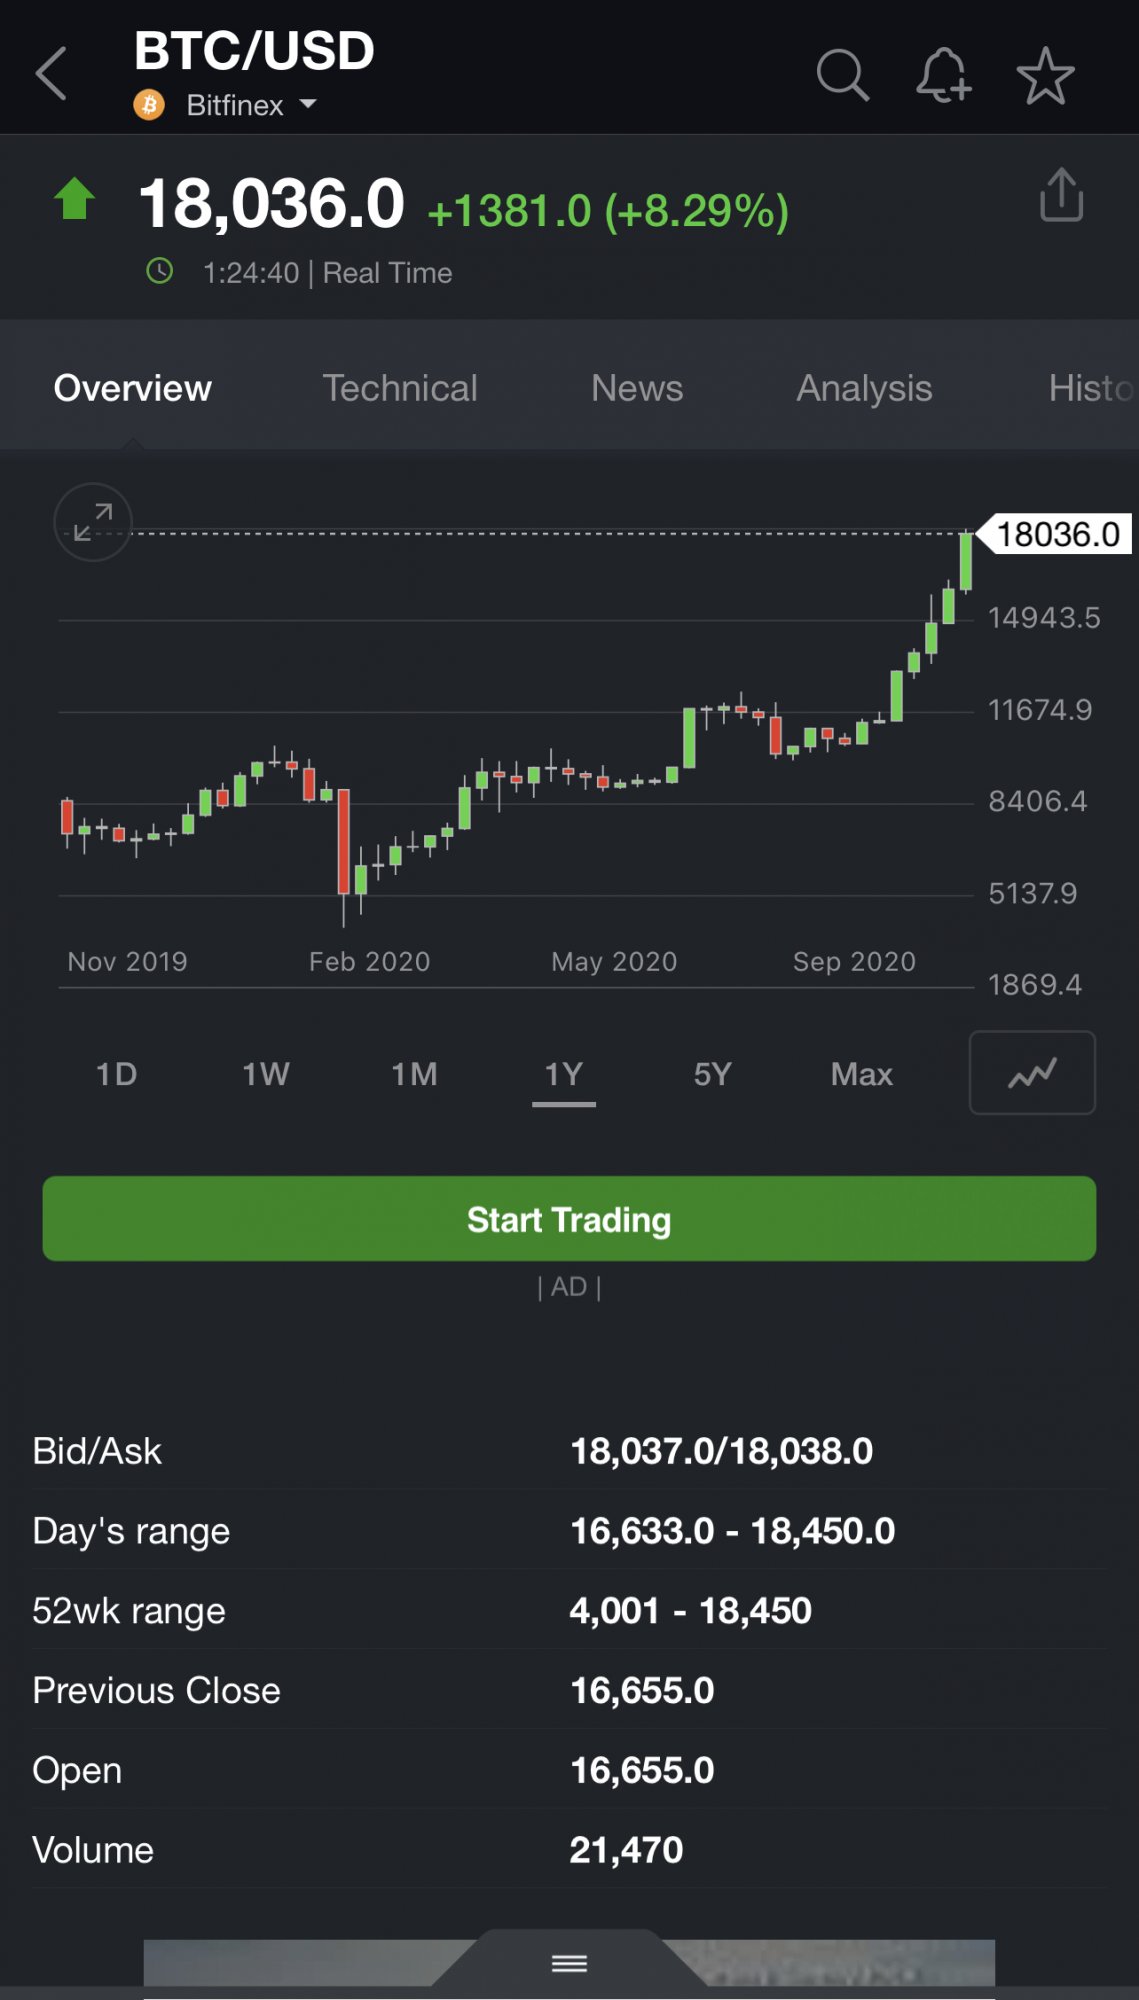This screenshot has width=1139, height=2000.
Task: Tap the share icon beside the price
Action: [1061, 194]
